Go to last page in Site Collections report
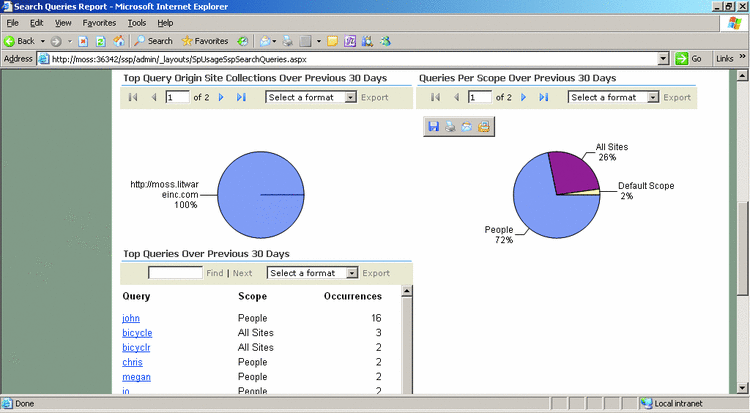The height and width of the screenshot is (413, 750). (x=241, y=97)
